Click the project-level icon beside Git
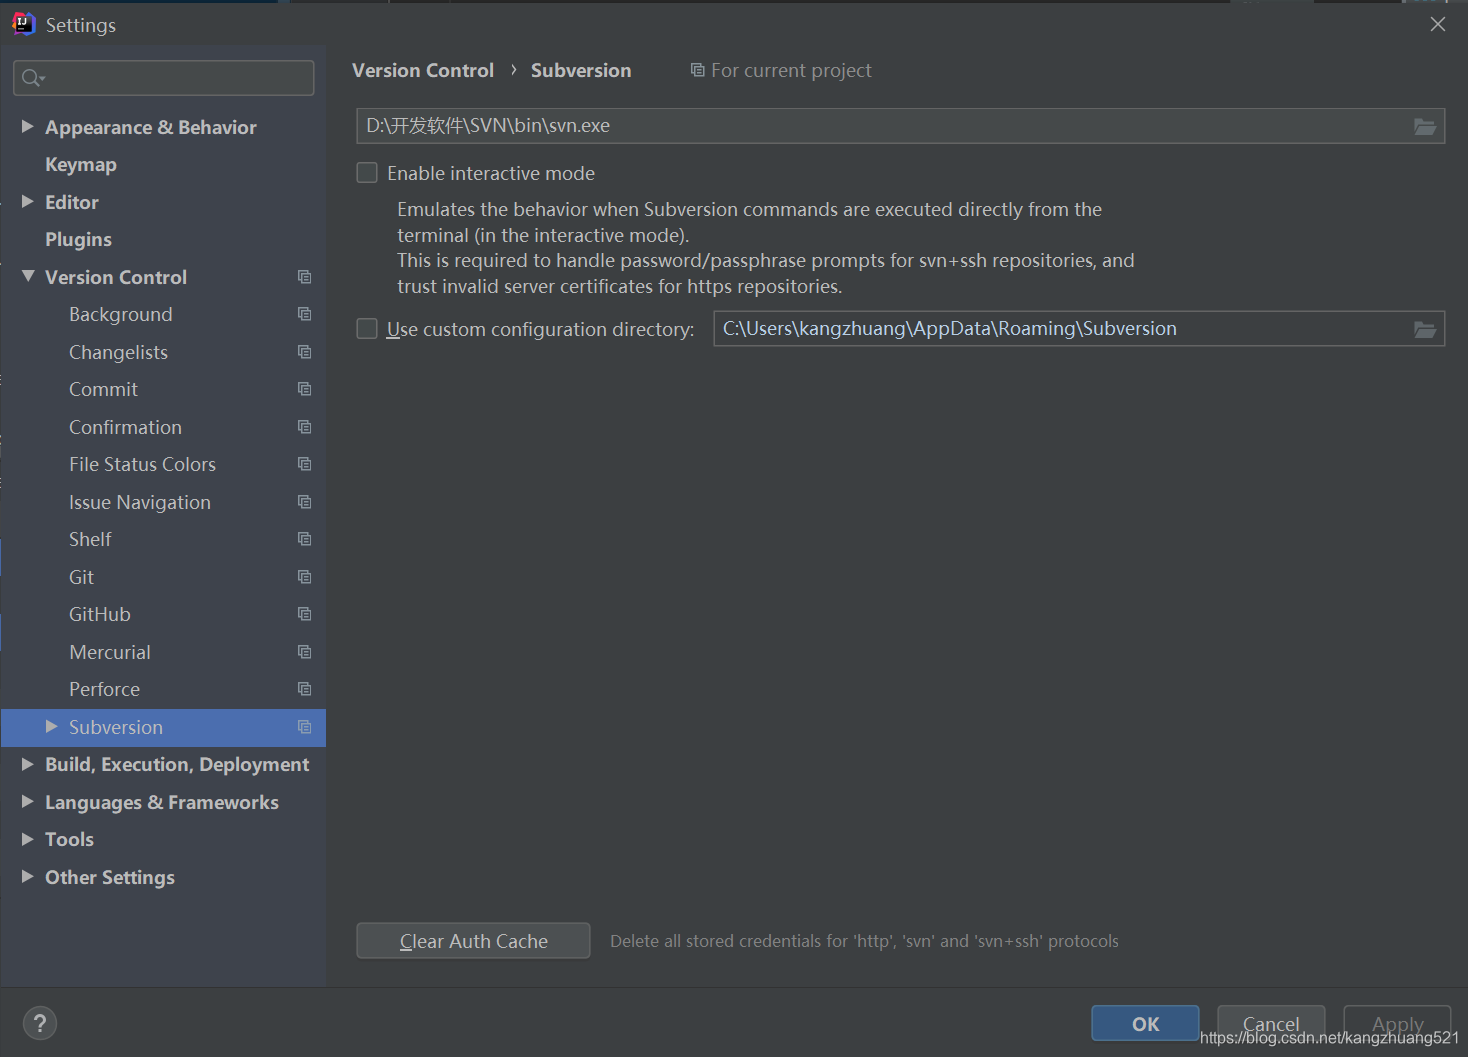Viewport: 1468px width, 1057px height. point(305,577)
